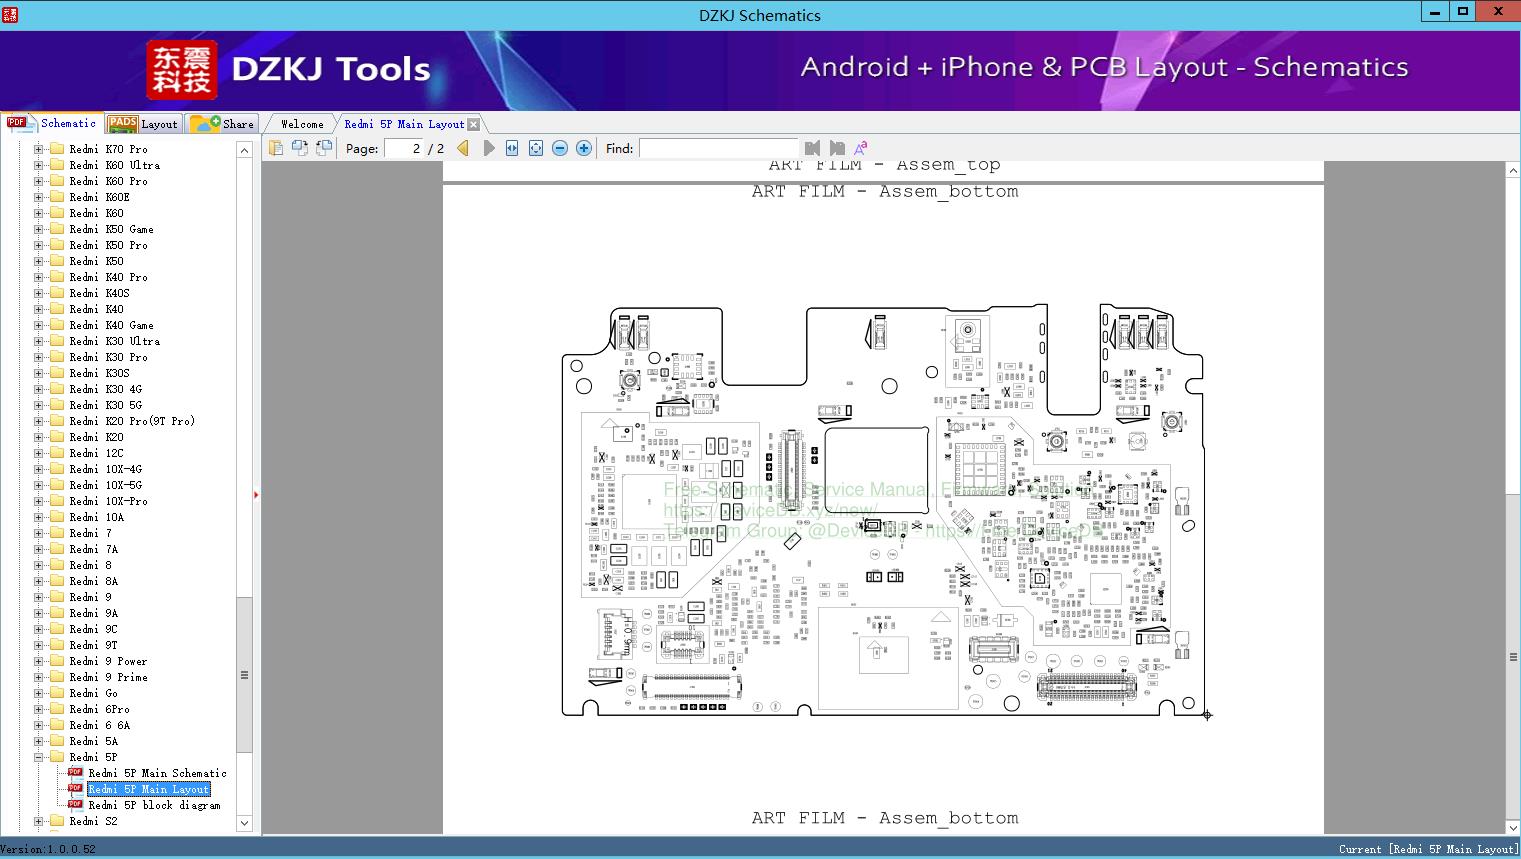Select the Redmi K60E tree item
Image resolution: width=1521 pixels, height=859 pixels.
[x=99, y=197]
